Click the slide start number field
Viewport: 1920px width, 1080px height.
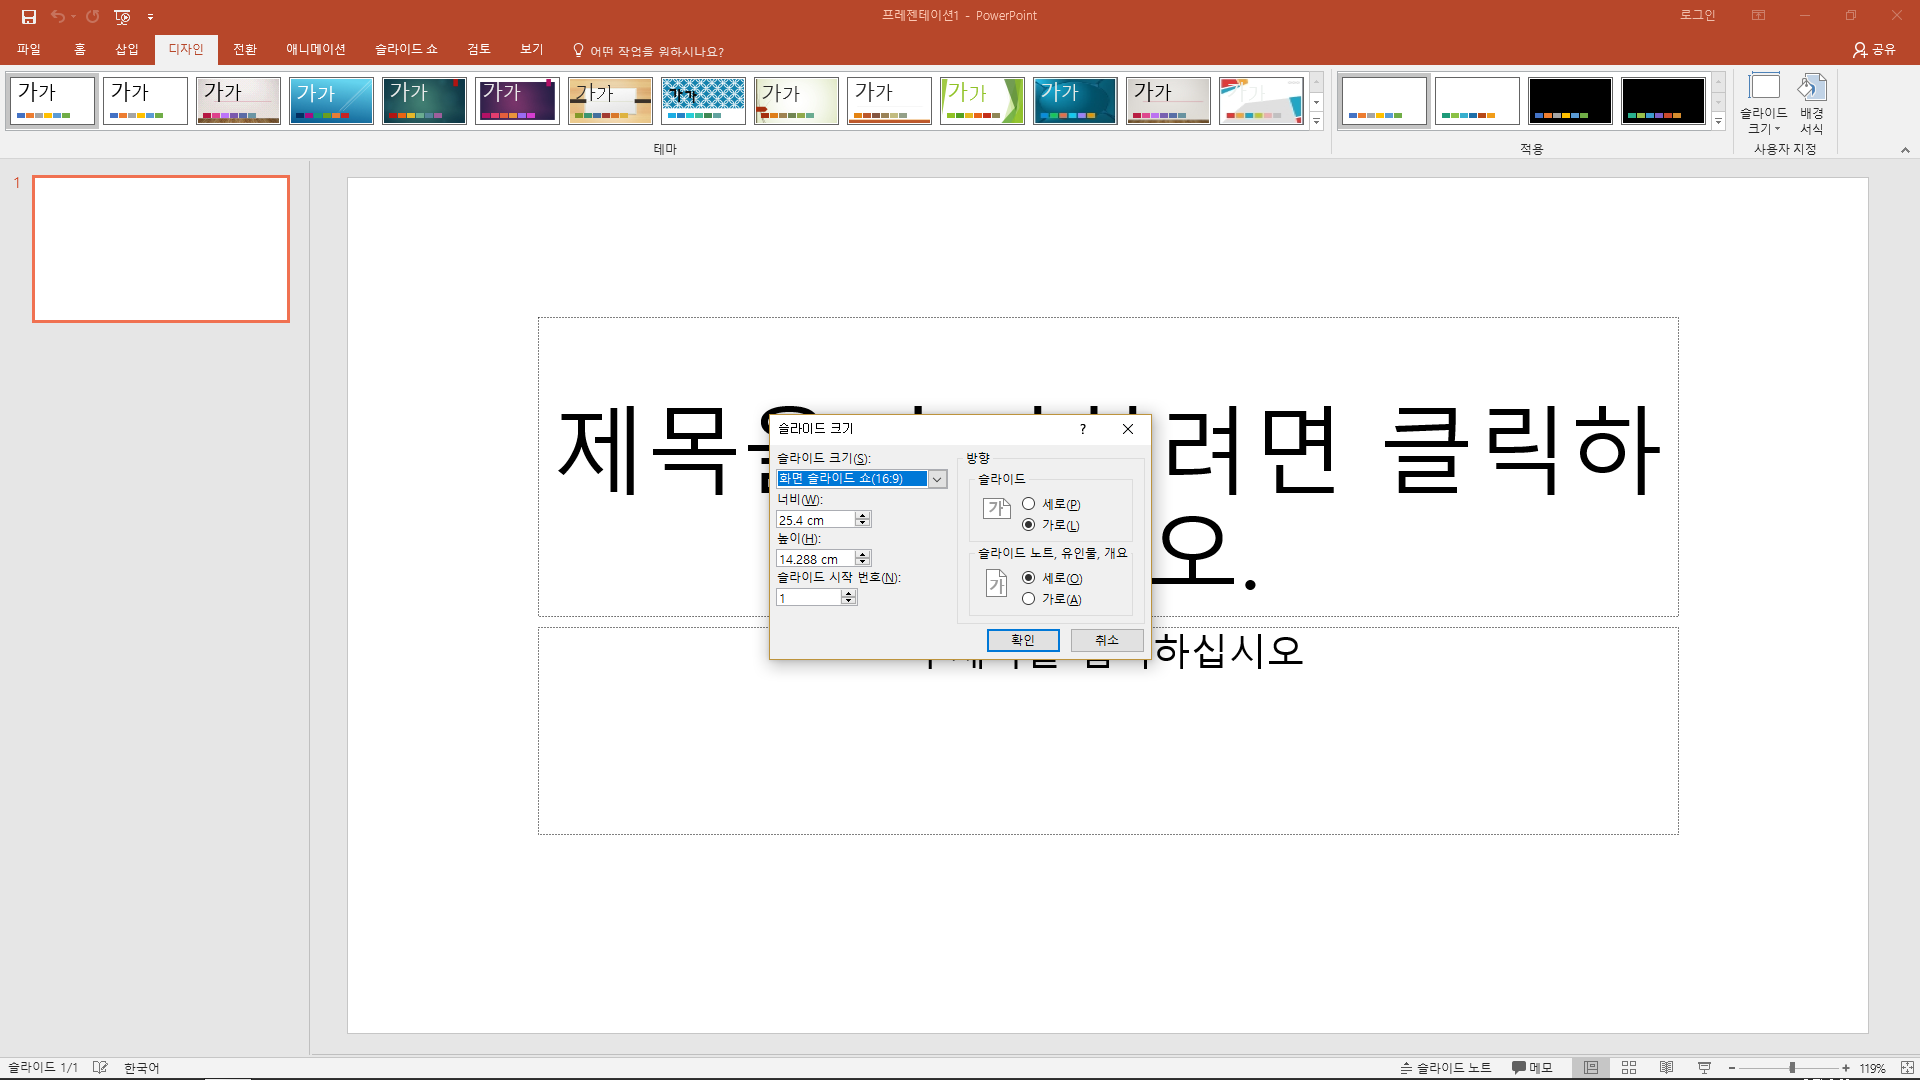tap(808, 597)
